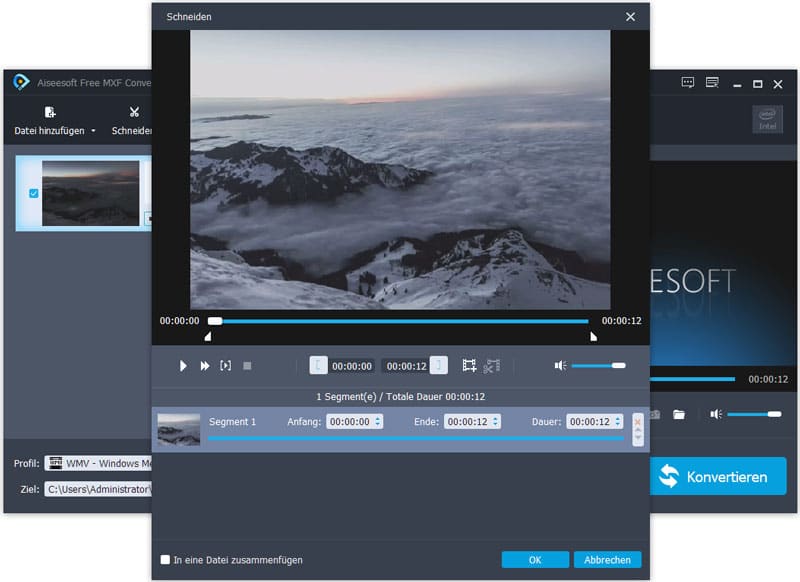This screenshot has width=800, height=582.
Task: Click the split scissors icon
Action: coord(492,366)
